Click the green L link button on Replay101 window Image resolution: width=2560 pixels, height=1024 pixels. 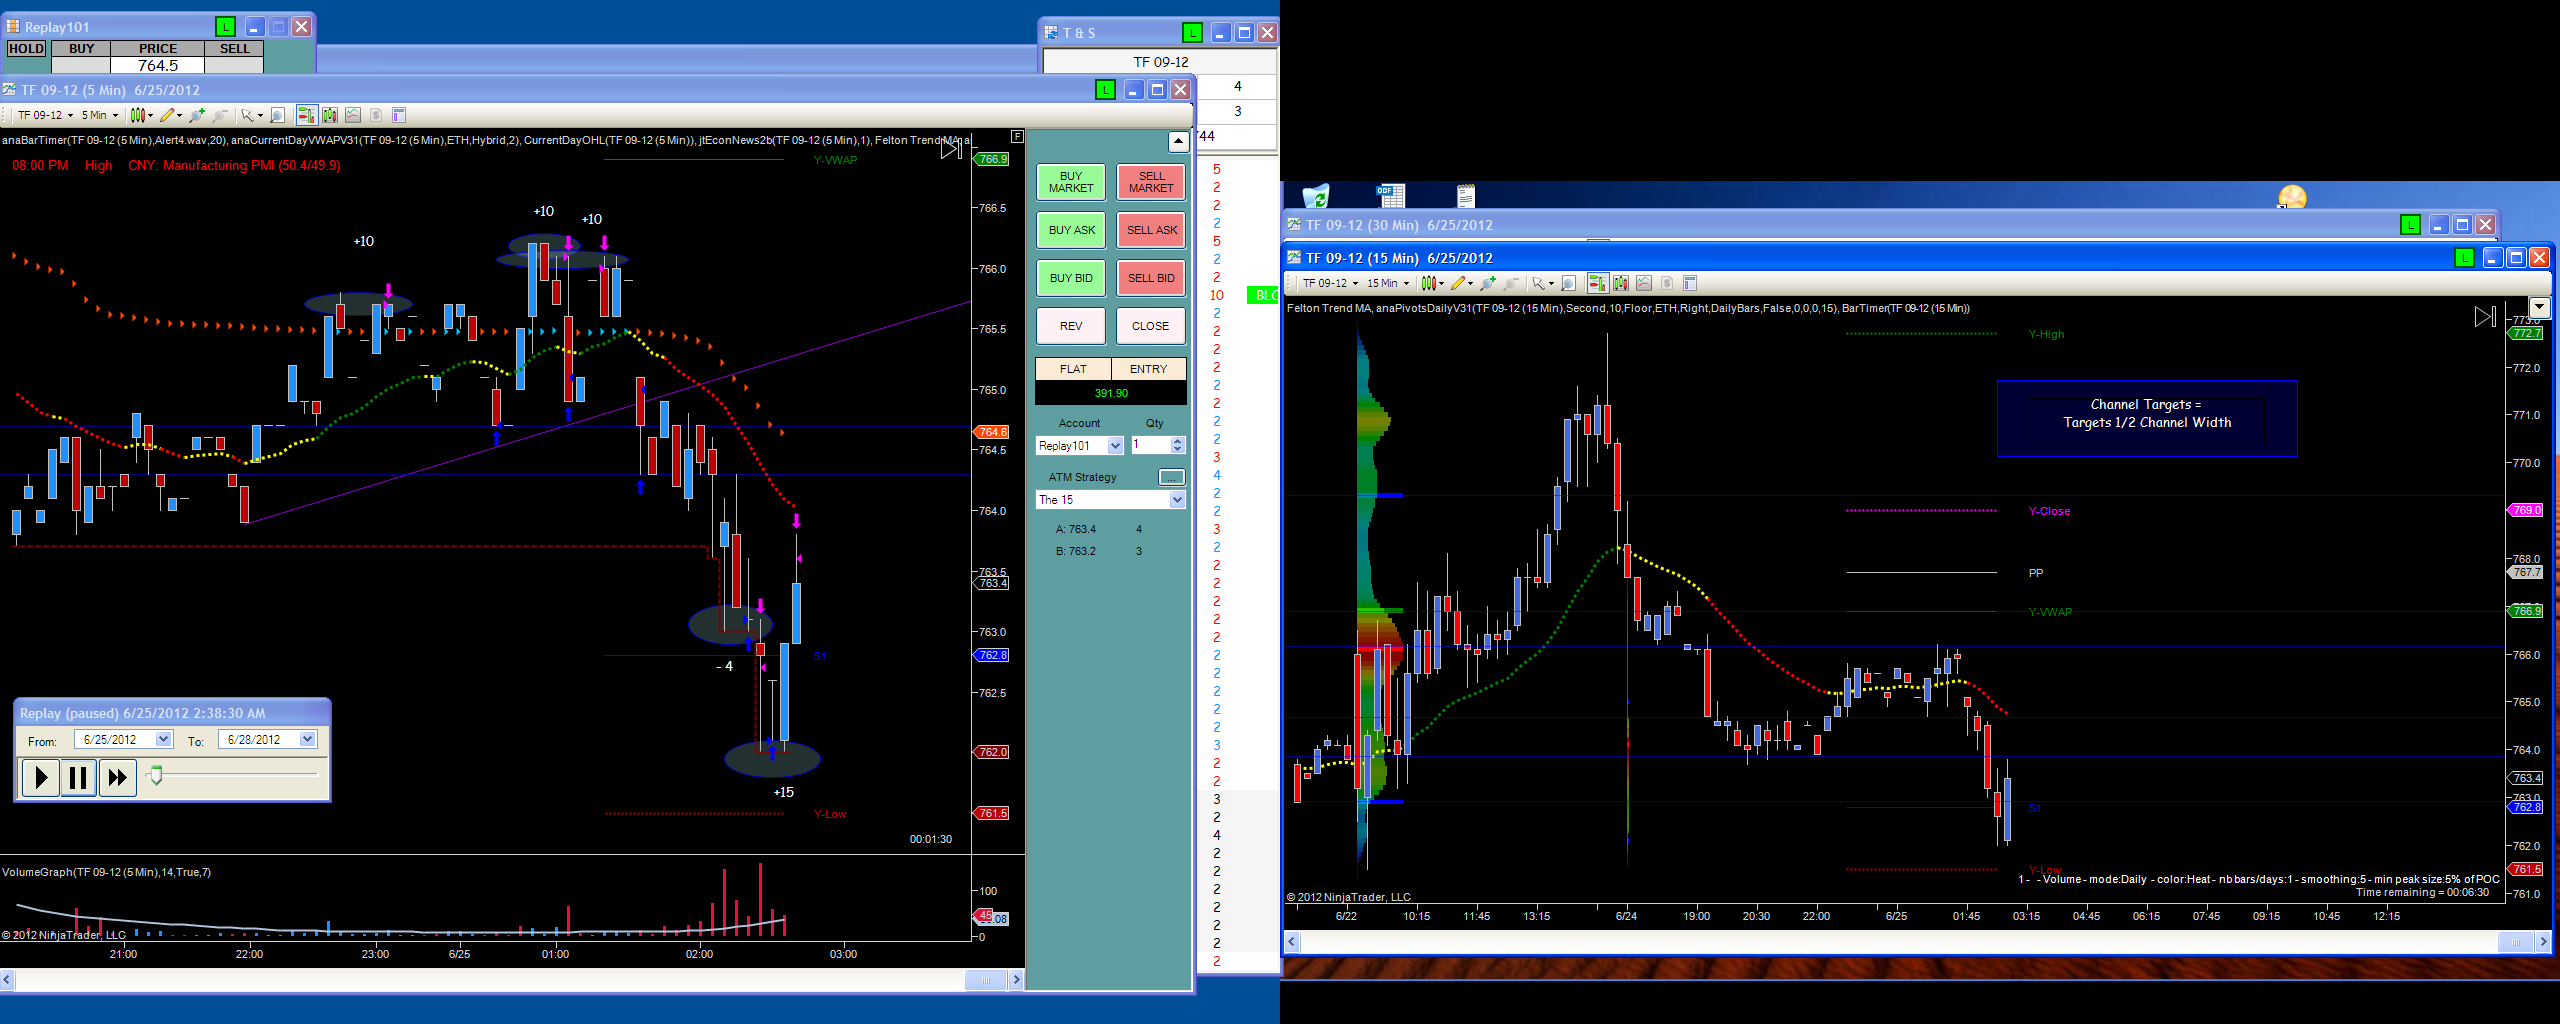pos(225,27)
